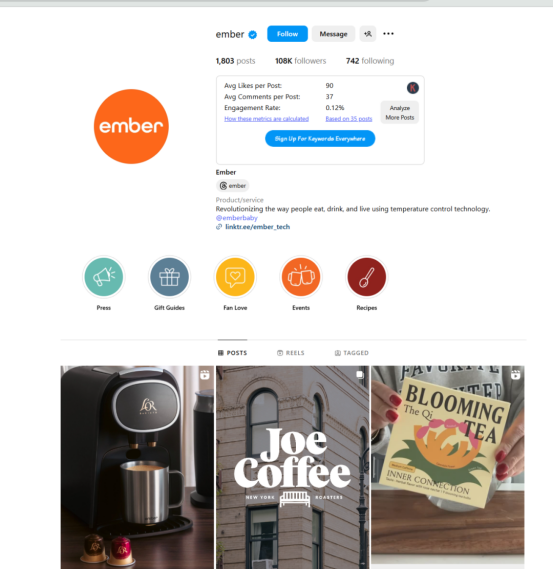
Task: Click Analyze More Posts button
Action: (400, 113)
